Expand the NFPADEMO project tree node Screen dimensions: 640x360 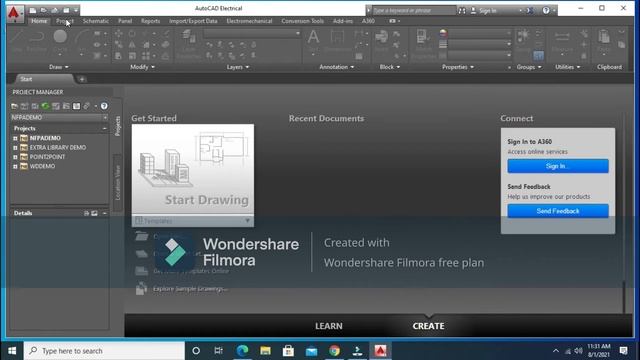pyautogui.click(x=15, y=138)
